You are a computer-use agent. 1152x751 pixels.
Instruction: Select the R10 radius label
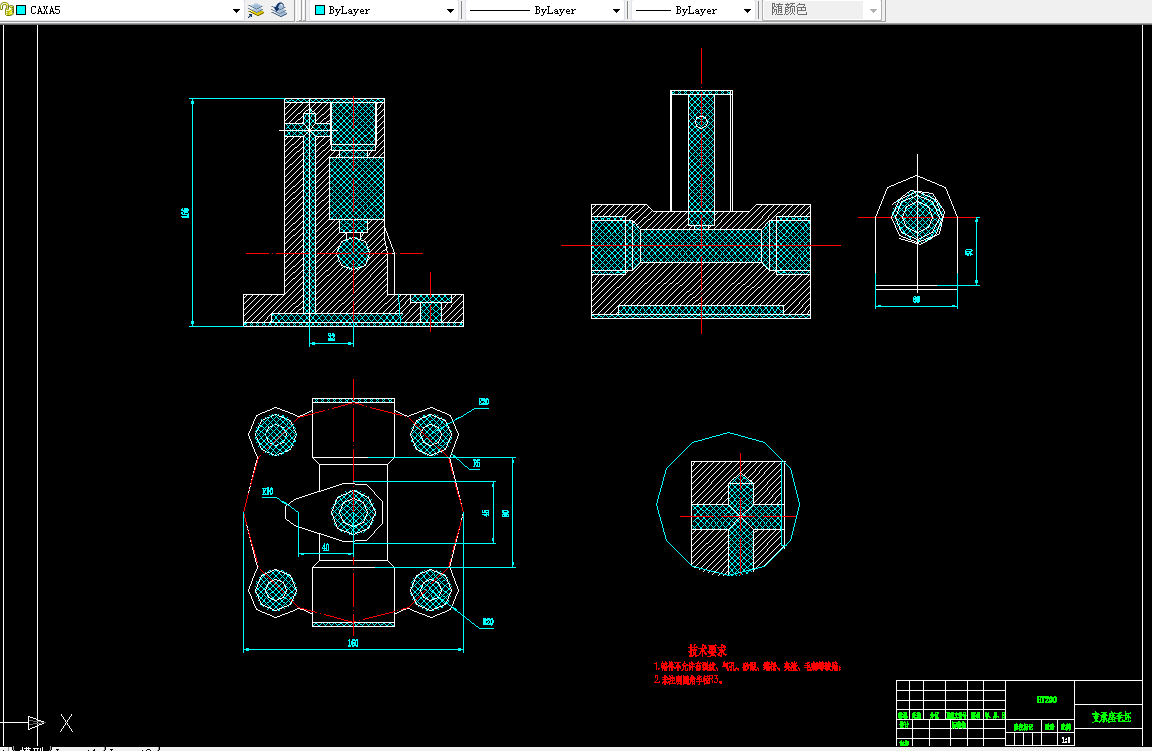[267, 492]
